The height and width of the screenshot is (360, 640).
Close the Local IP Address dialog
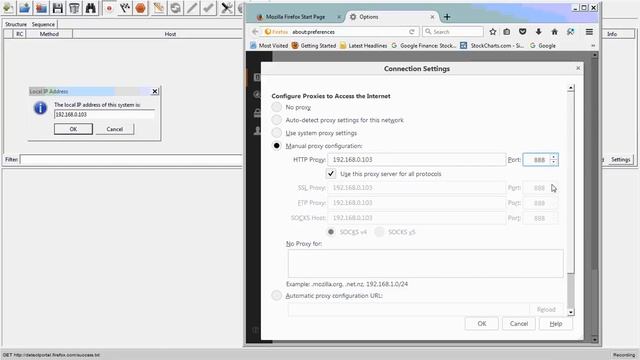tap(155, 91)
